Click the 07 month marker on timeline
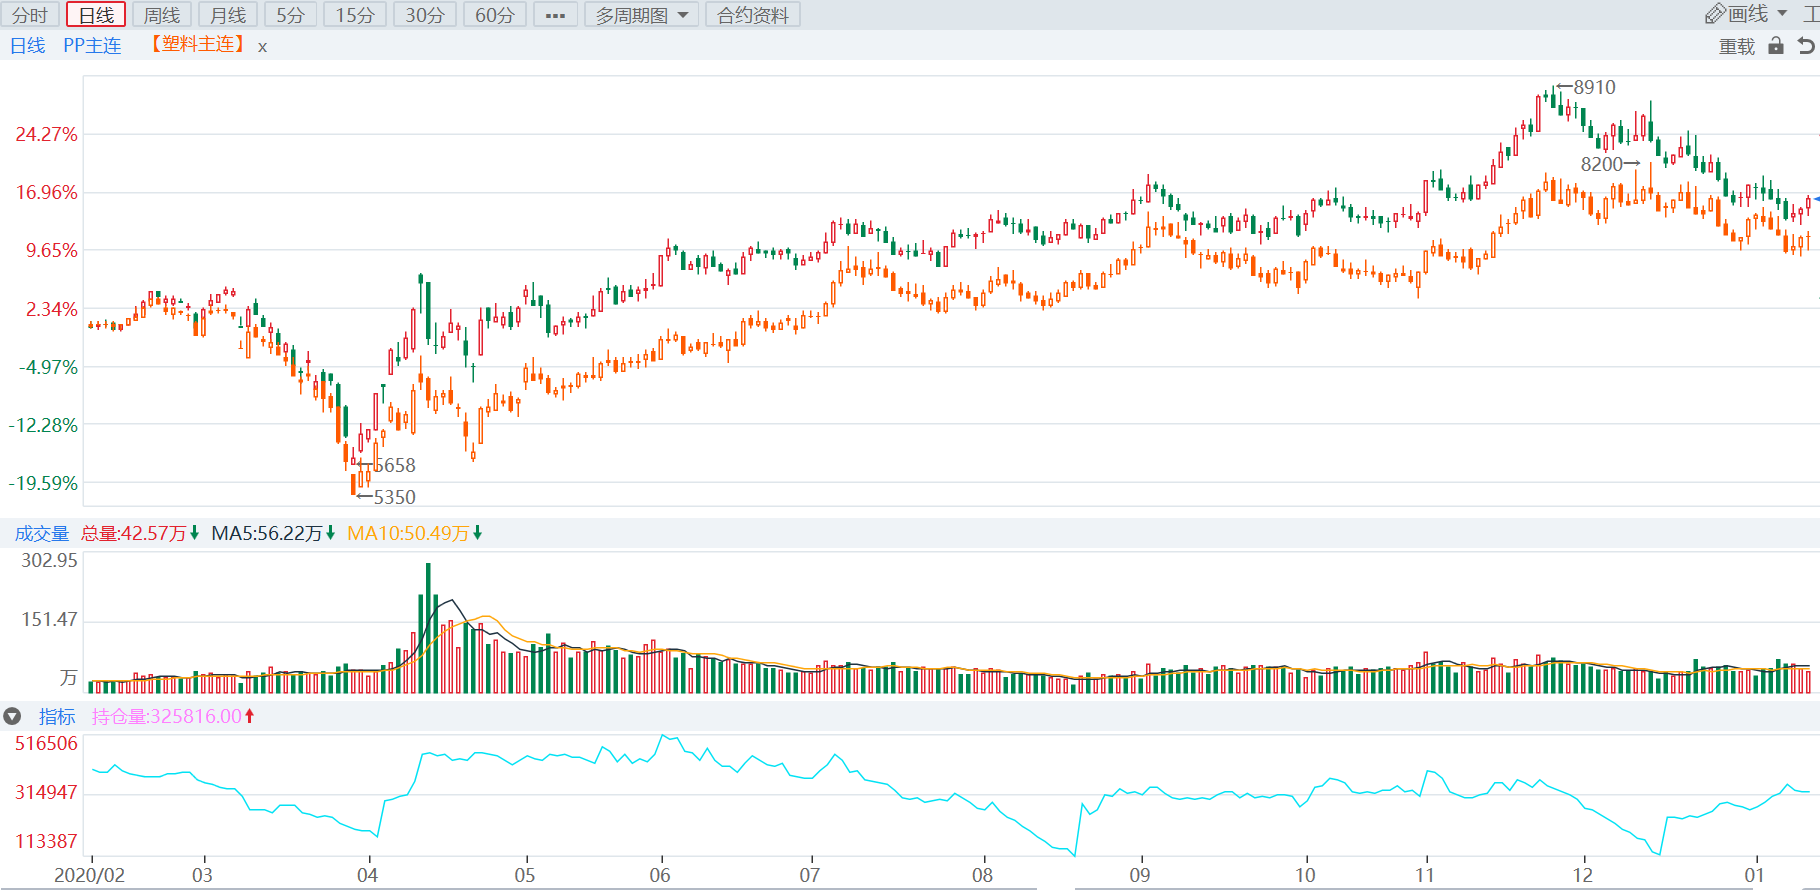 (x=809, y=875)
